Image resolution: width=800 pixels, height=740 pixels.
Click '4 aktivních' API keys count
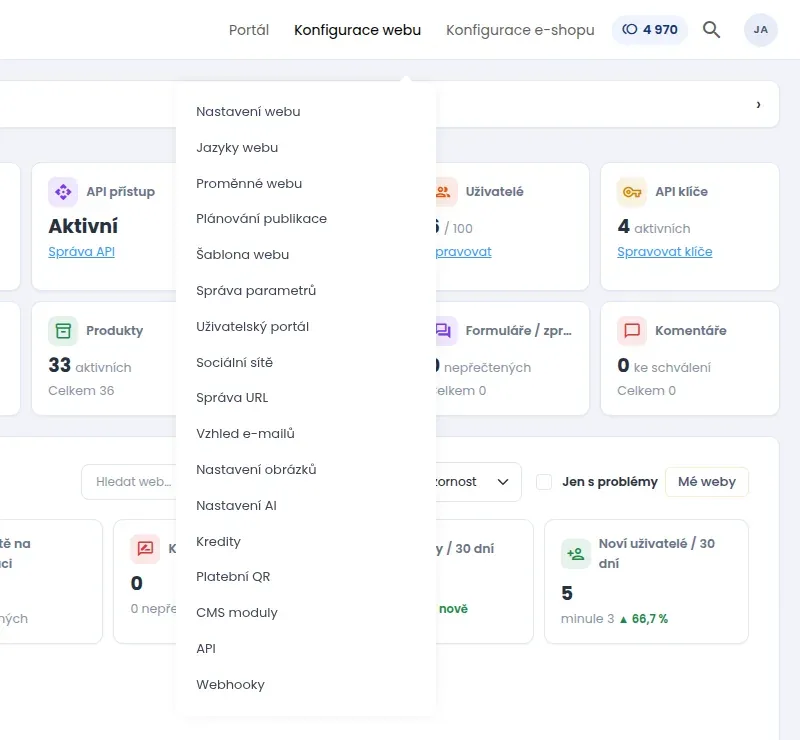(654, 227)
